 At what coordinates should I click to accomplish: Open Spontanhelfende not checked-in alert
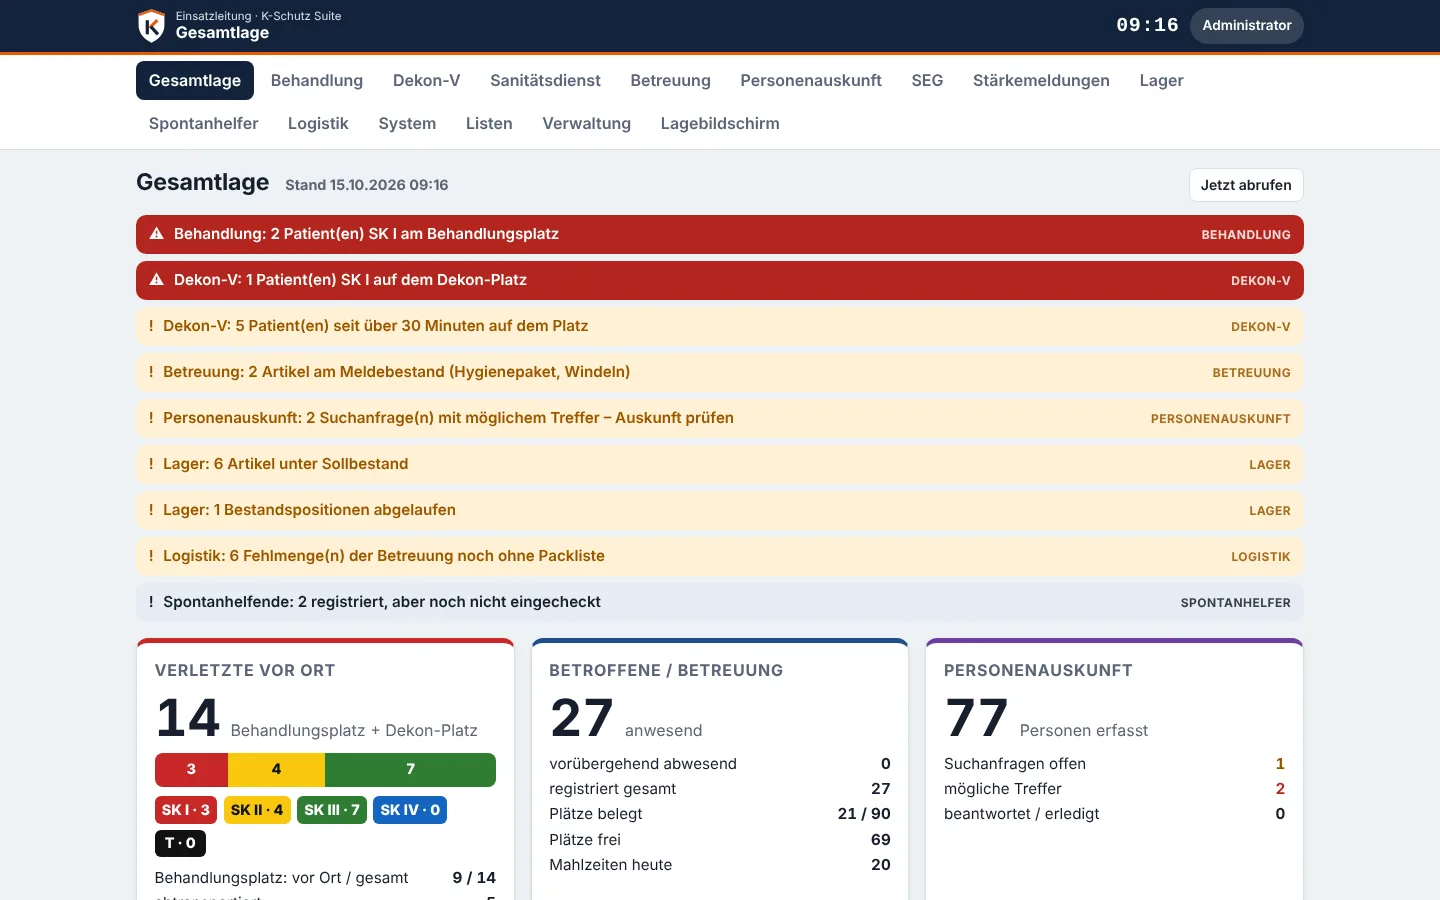(720, 602)
